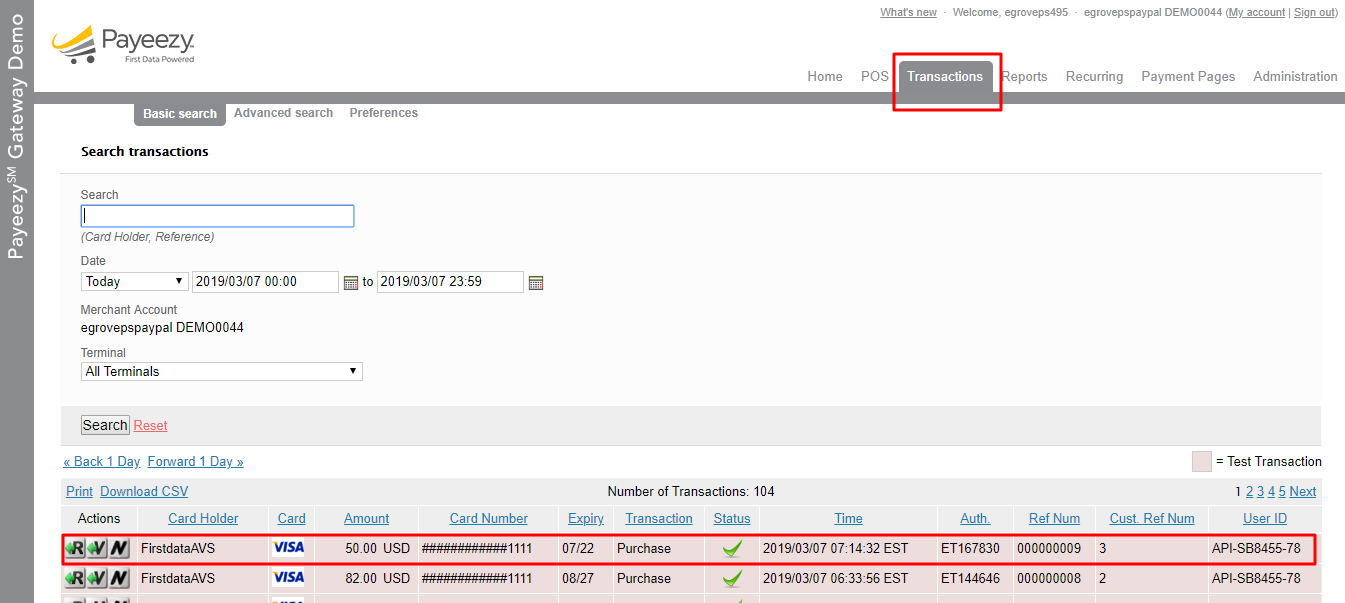Image resolution: width=1345 pixels, height=603 pixels.
Task: Click the green approved checkmark for ET144646
Action: click(732, 578)
